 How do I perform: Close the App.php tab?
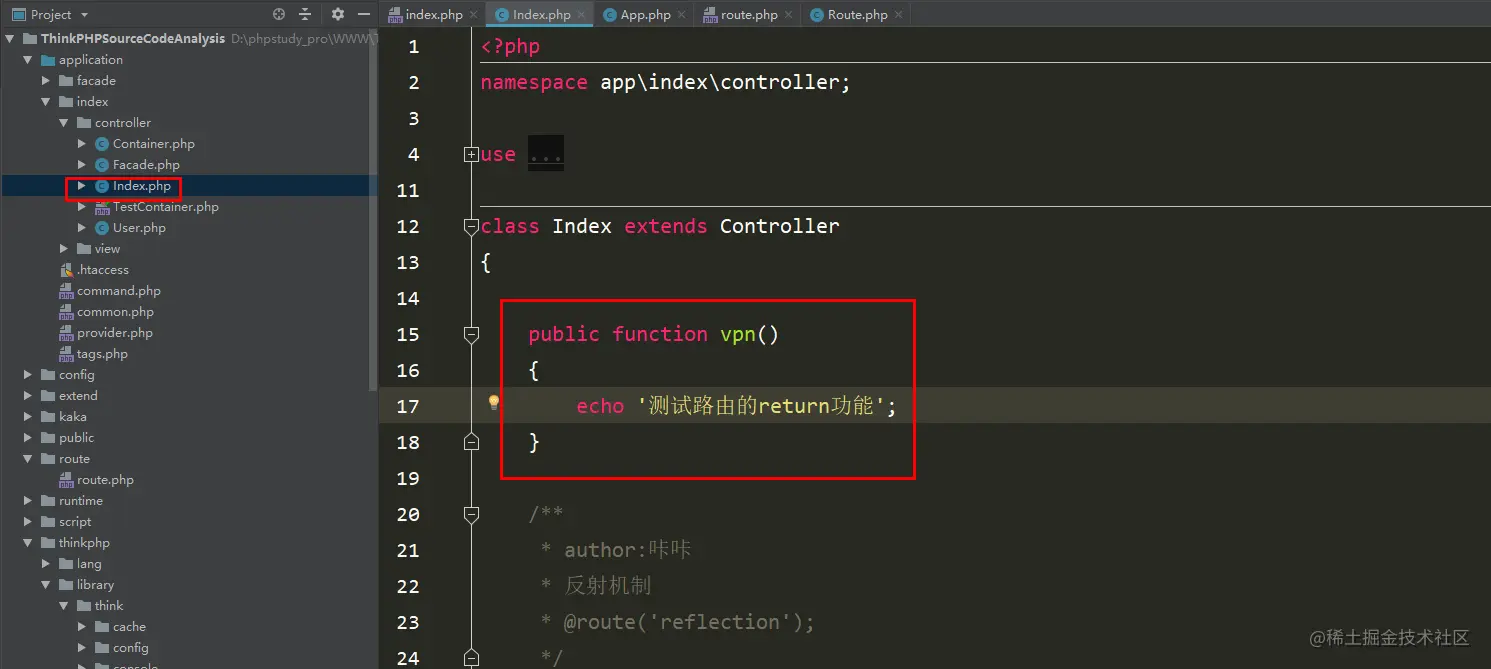[682, 15]
